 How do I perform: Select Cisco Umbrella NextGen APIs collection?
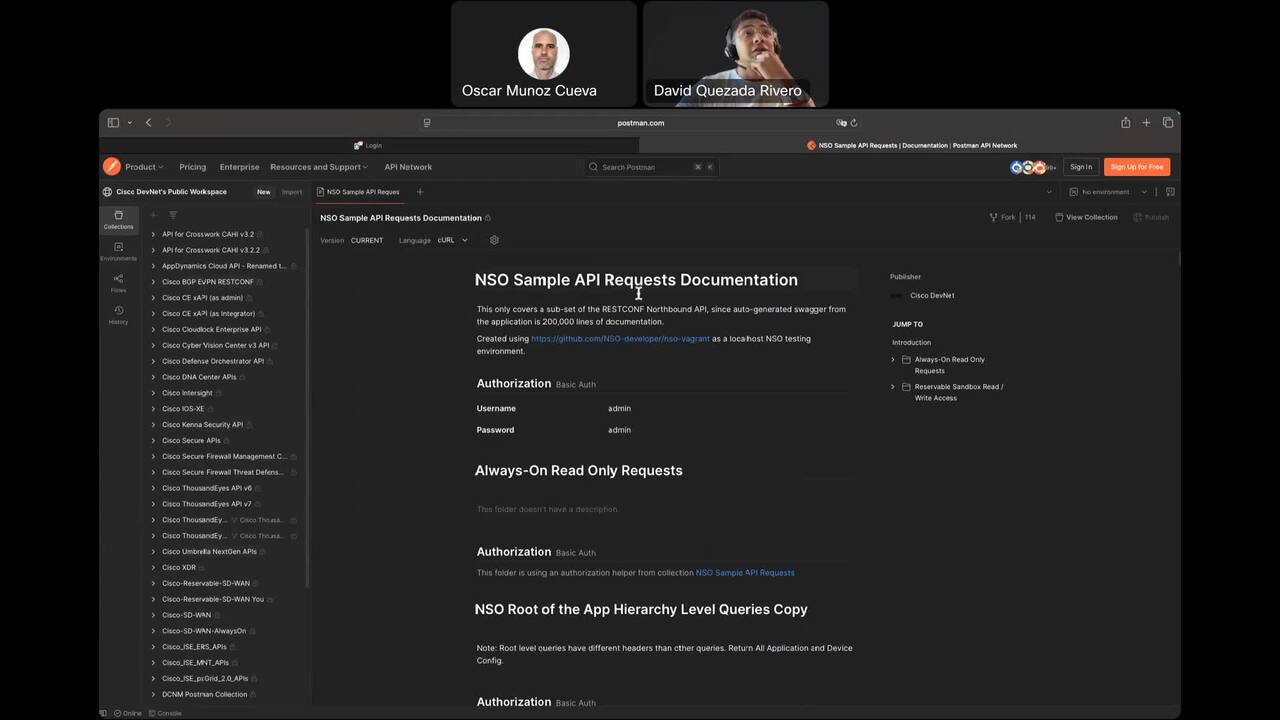(x=209, y=552)
